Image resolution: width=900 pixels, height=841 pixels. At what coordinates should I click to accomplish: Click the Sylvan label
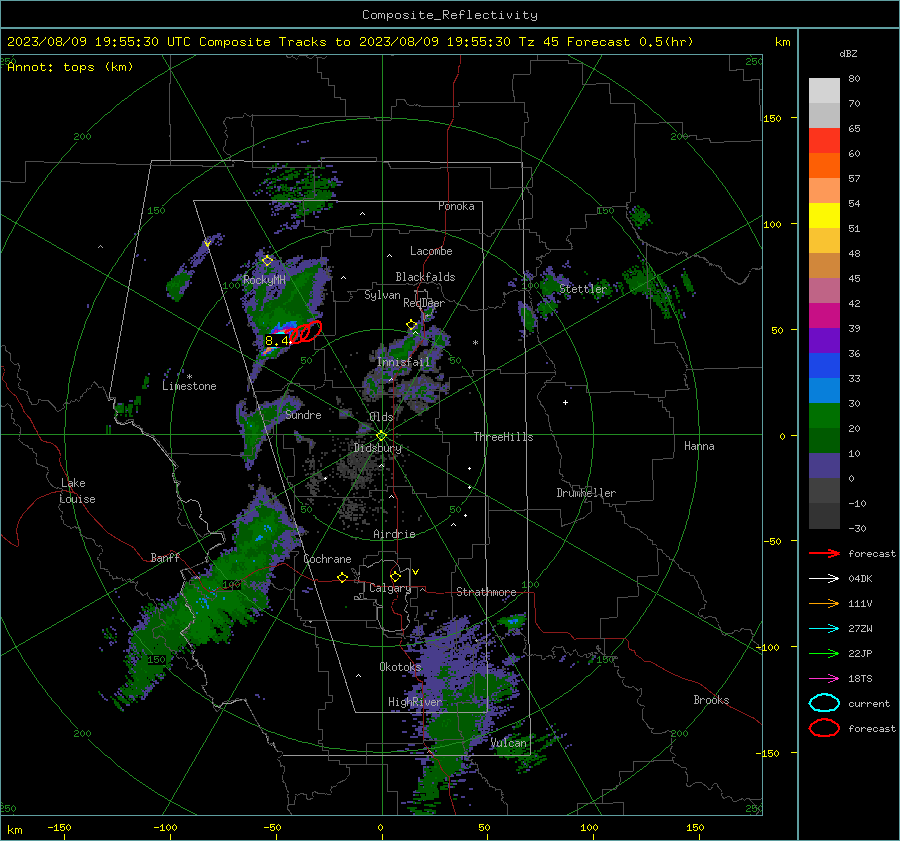point(382,295)
